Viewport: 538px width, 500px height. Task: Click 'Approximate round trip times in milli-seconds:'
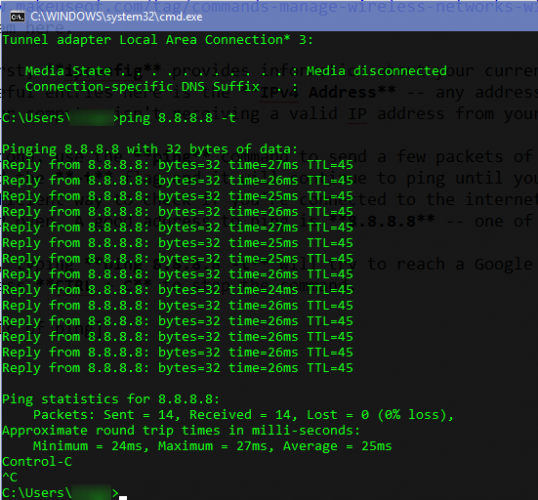tap(181, 431)
